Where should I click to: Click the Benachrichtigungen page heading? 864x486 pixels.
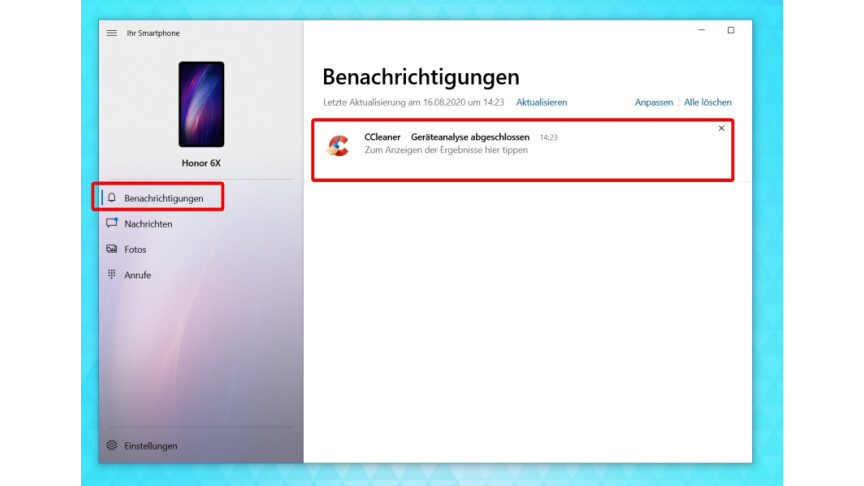pos(421,77)
